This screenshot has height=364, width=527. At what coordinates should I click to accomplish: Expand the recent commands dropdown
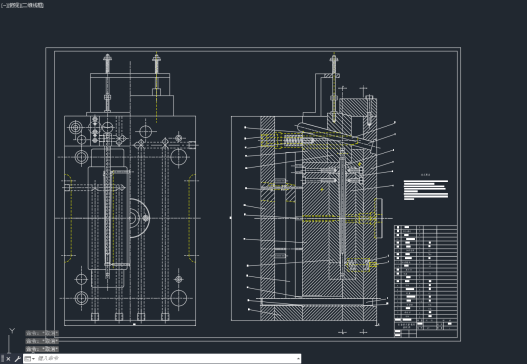tap(30, 359)
